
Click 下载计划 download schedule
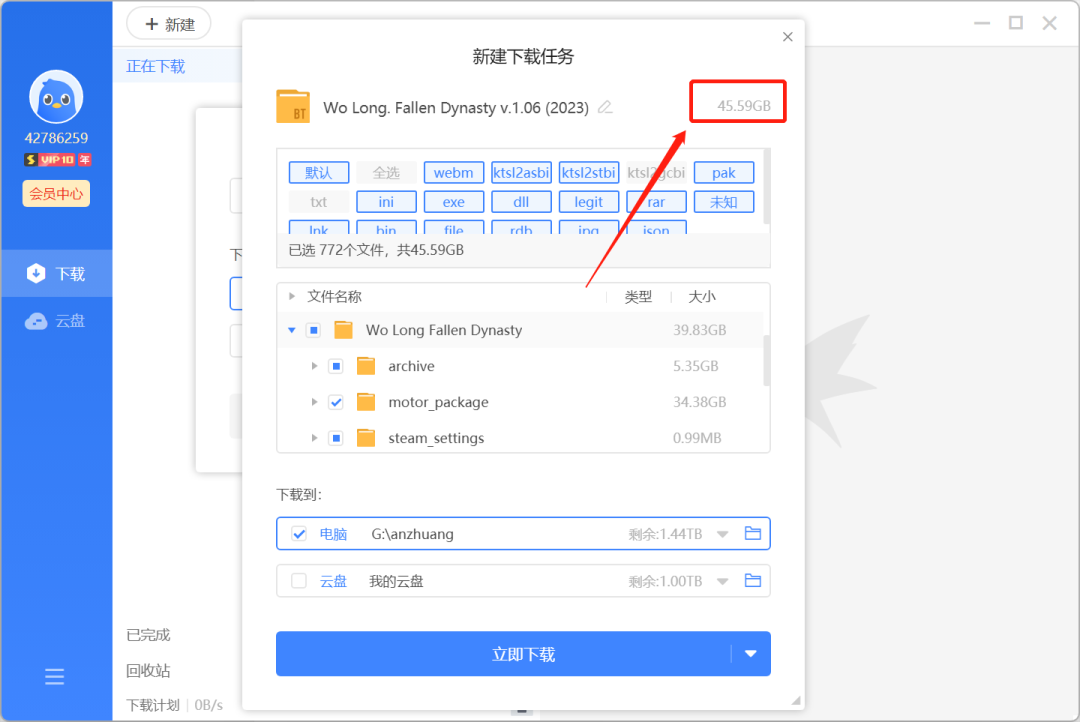[153, 705]
